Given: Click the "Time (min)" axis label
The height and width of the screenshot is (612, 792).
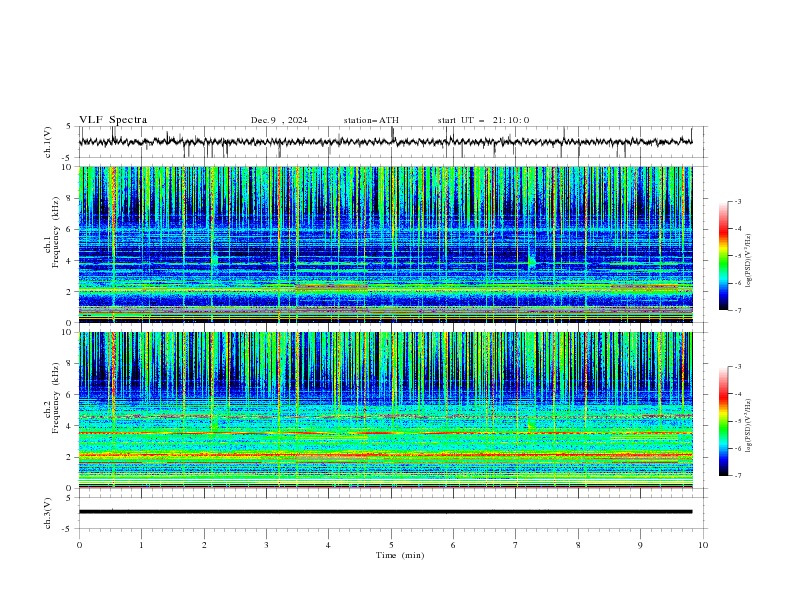Looking at the screenshot, I should tap(400, 555).
